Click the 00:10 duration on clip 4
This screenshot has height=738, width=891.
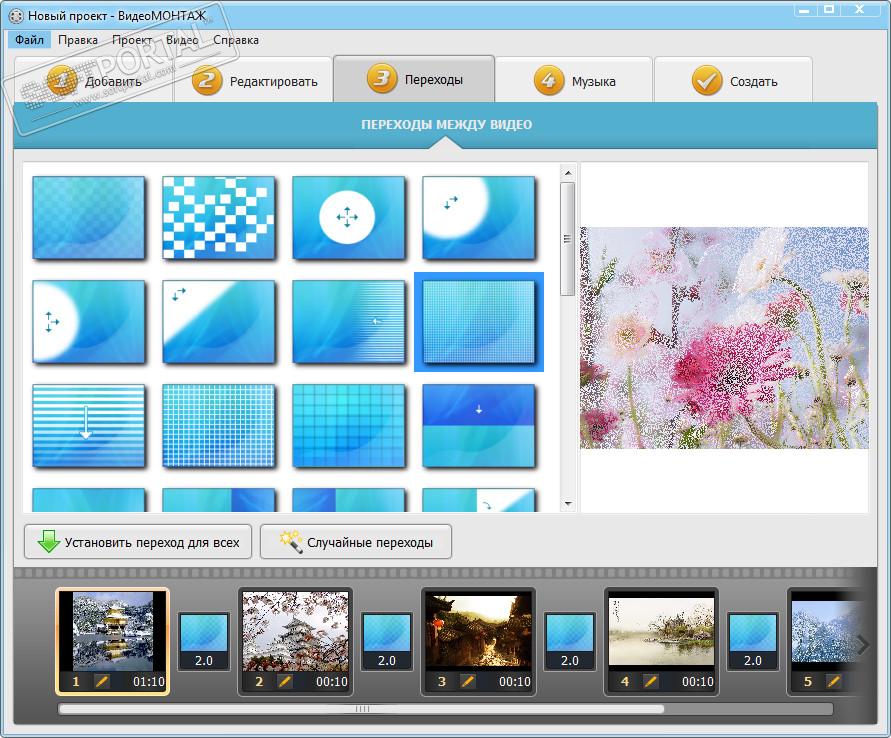point(698,681)
